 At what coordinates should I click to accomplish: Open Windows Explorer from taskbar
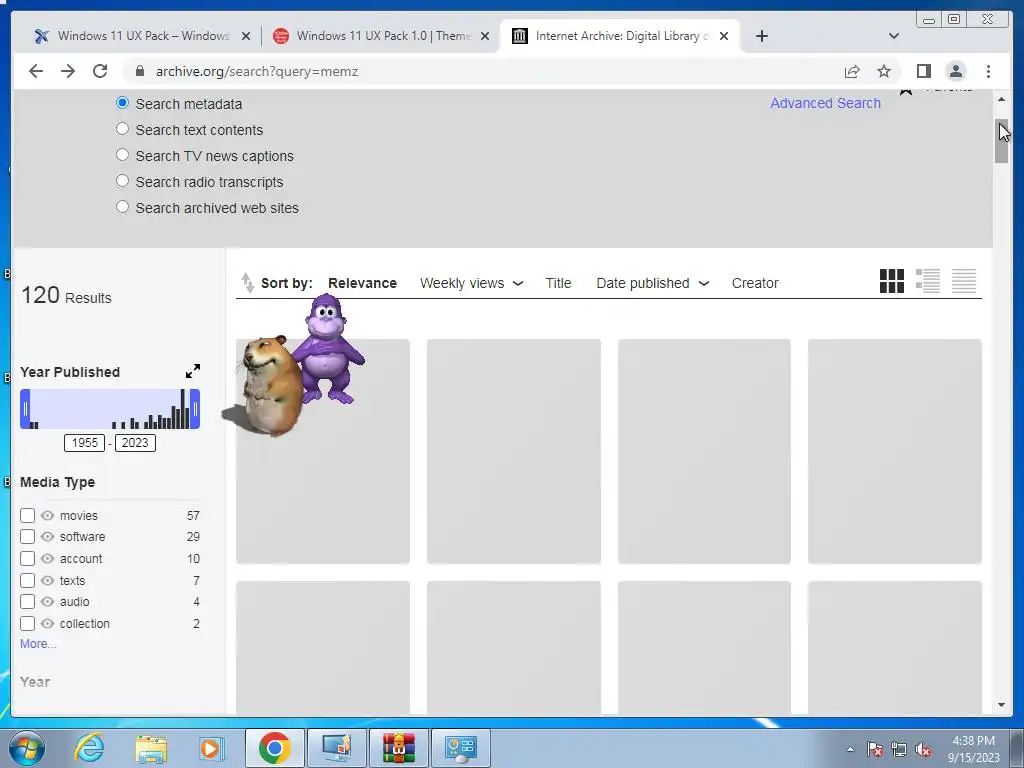151,748
